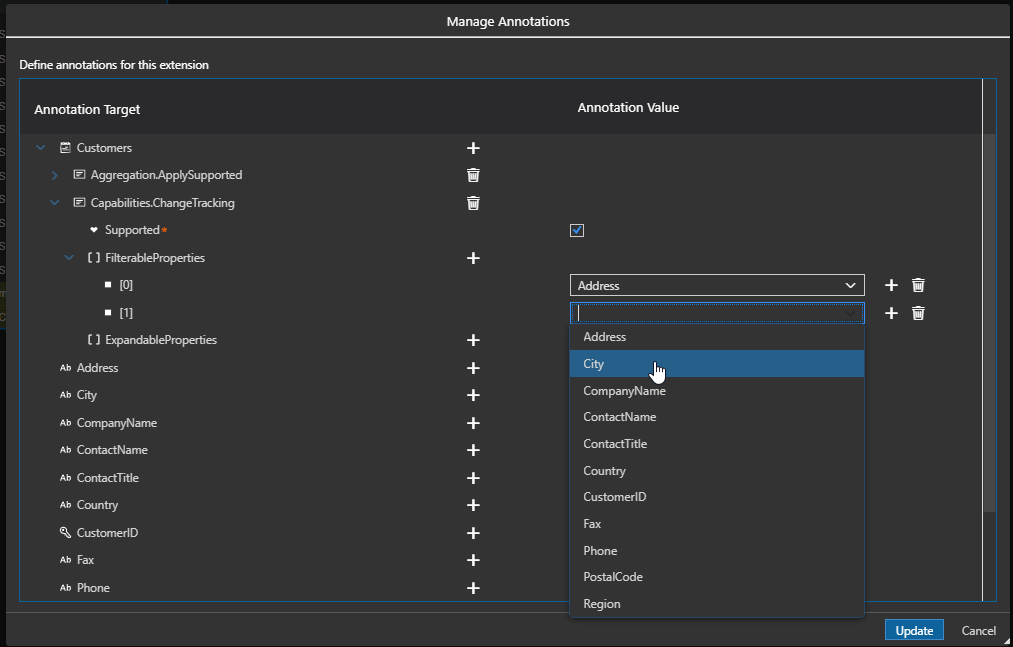Click the annotations list vertical scrollbar
1013x647 pixels.
tap(989, 323)
